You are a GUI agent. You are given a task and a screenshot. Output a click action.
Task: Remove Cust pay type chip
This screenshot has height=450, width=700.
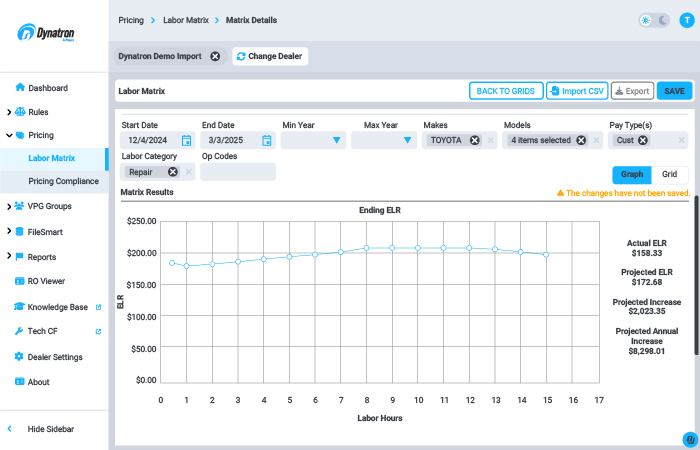[643, 140]
